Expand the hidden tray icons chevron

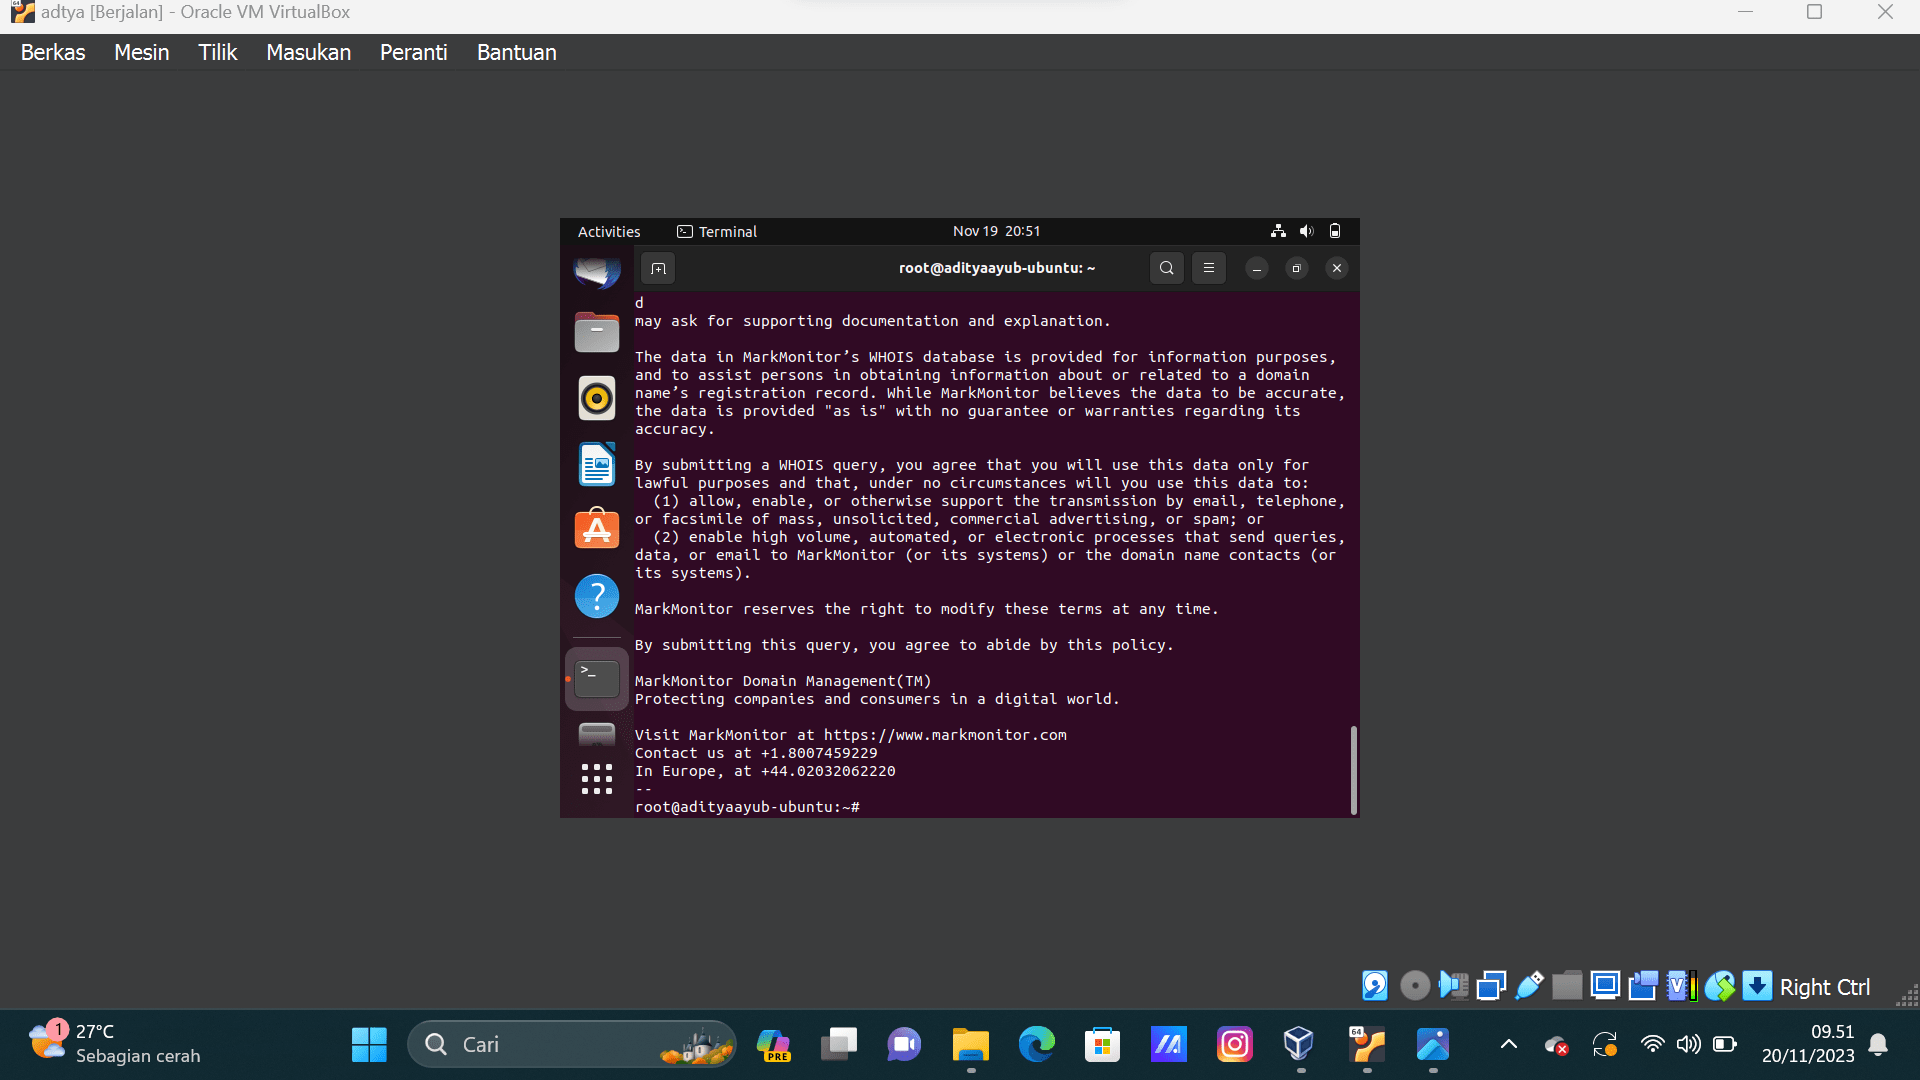1509,1044
